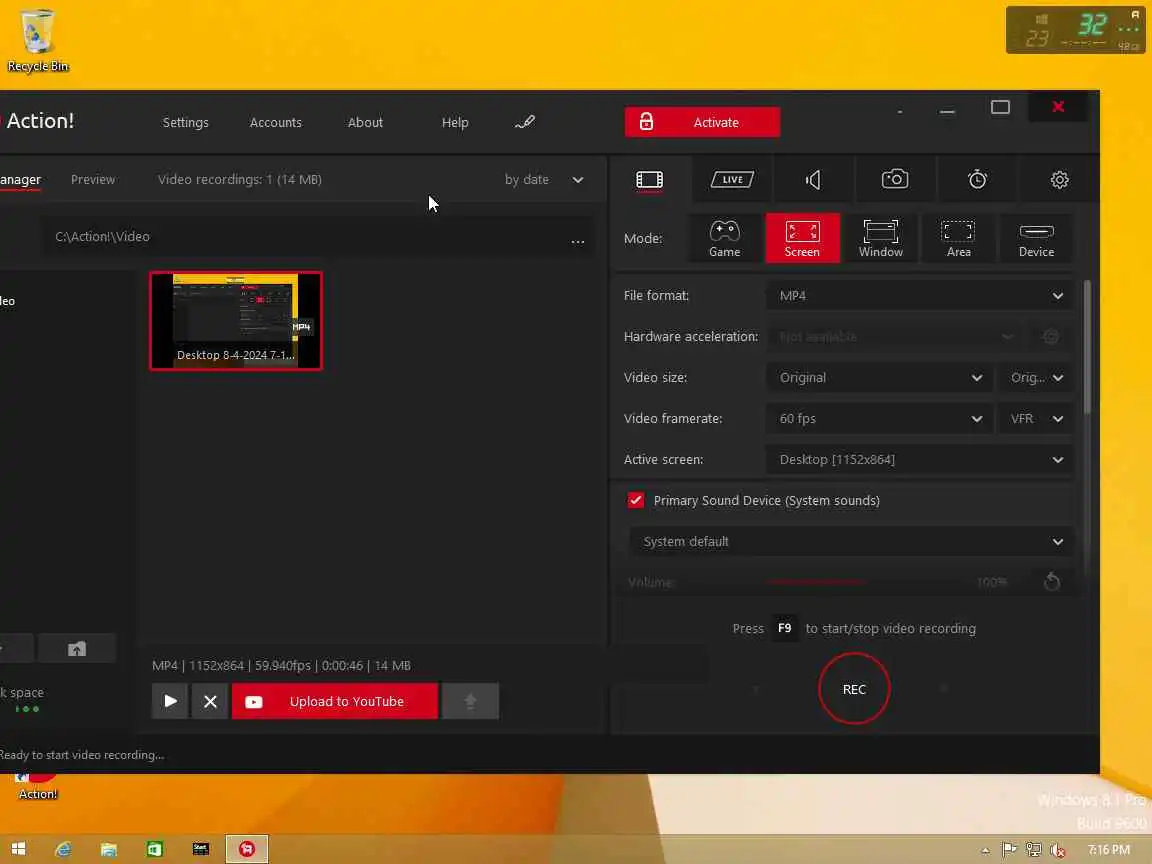The height and width of the screenshot is (864, 1152).
Task: Click the 7:16 PM taskbar clock
Action: (1109, 850)
